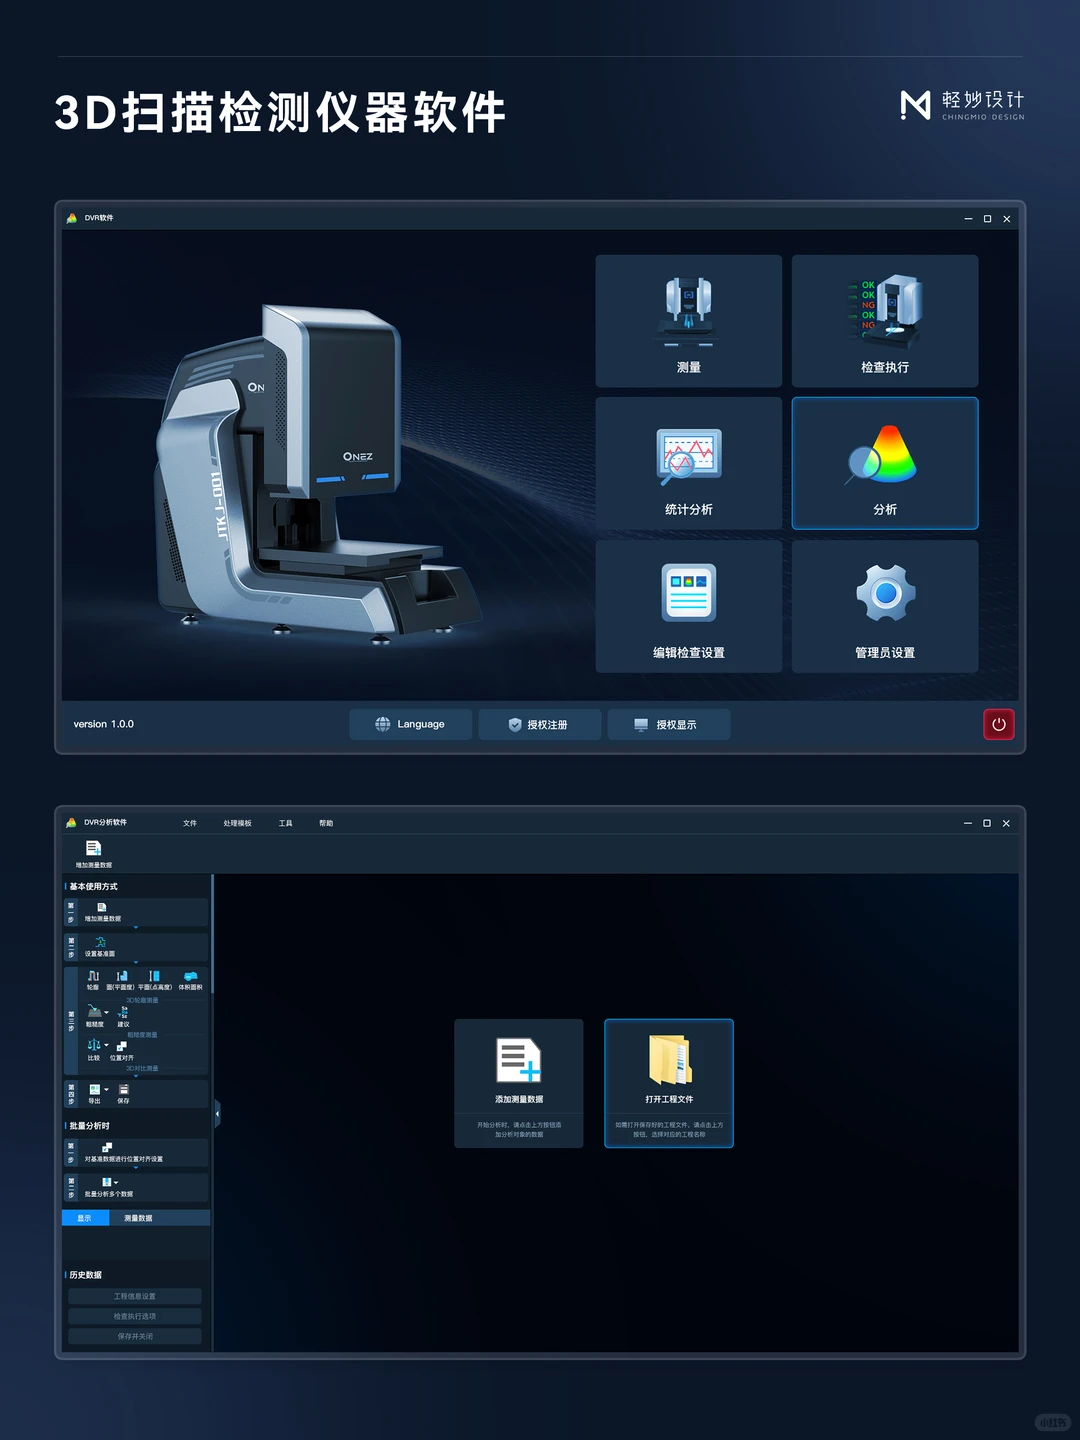1080x1440 pixels.
Task: Select the 比较 compare scales icon
Action: [x=93, y=1046]
